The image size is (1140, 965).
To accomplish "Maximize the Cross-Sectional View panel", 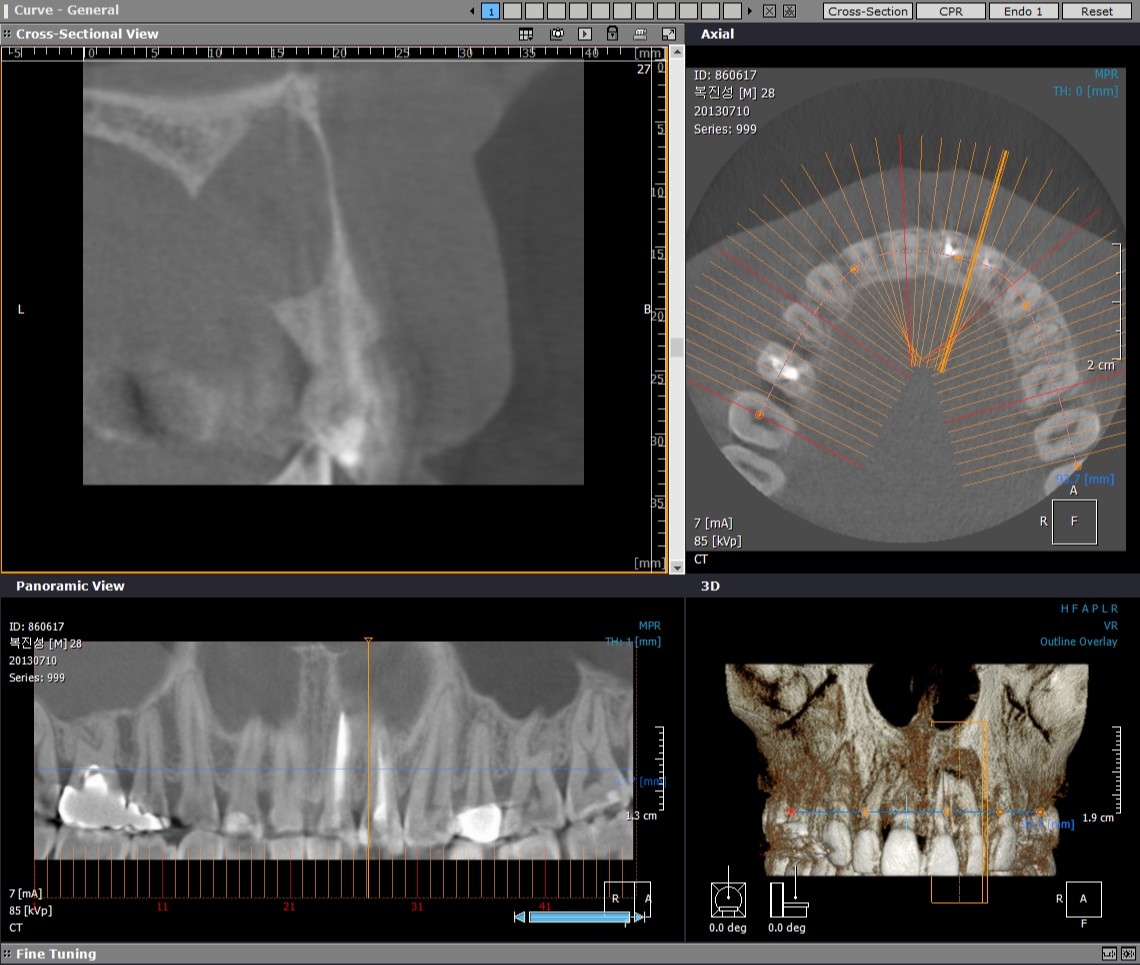I will tap(668, 34).
